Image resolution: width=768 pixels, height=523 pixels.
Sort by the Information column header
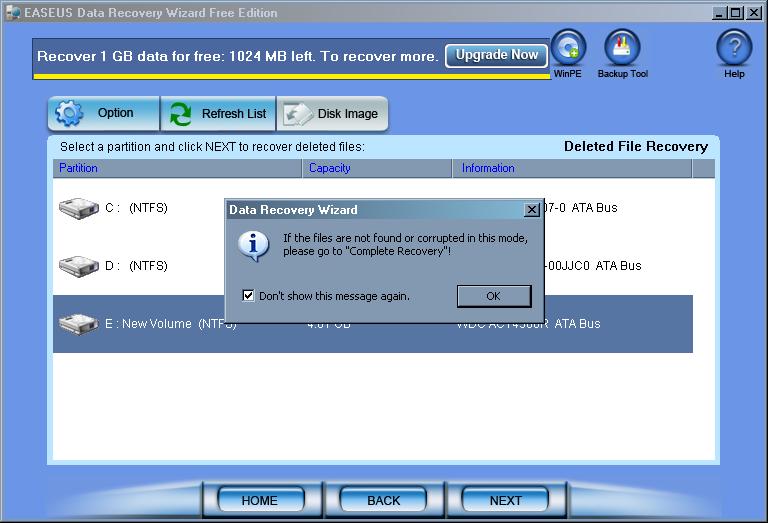click(x=572, y=168)
